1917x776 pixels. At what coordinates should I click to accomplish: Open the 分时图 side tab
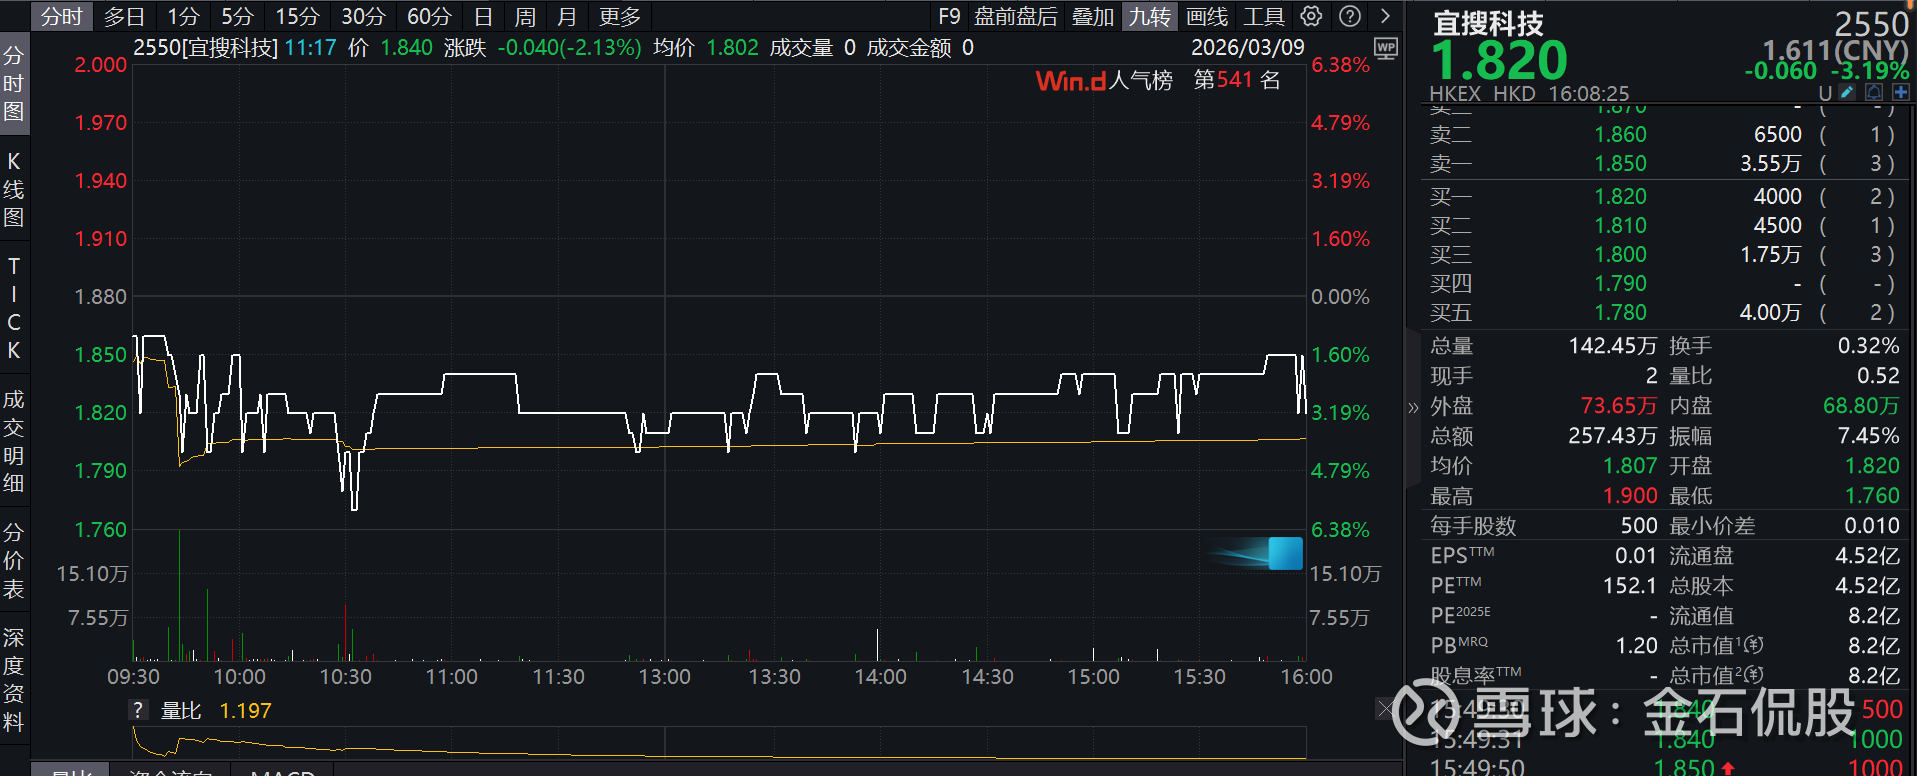pyautogui.click(x=14, y=83)
